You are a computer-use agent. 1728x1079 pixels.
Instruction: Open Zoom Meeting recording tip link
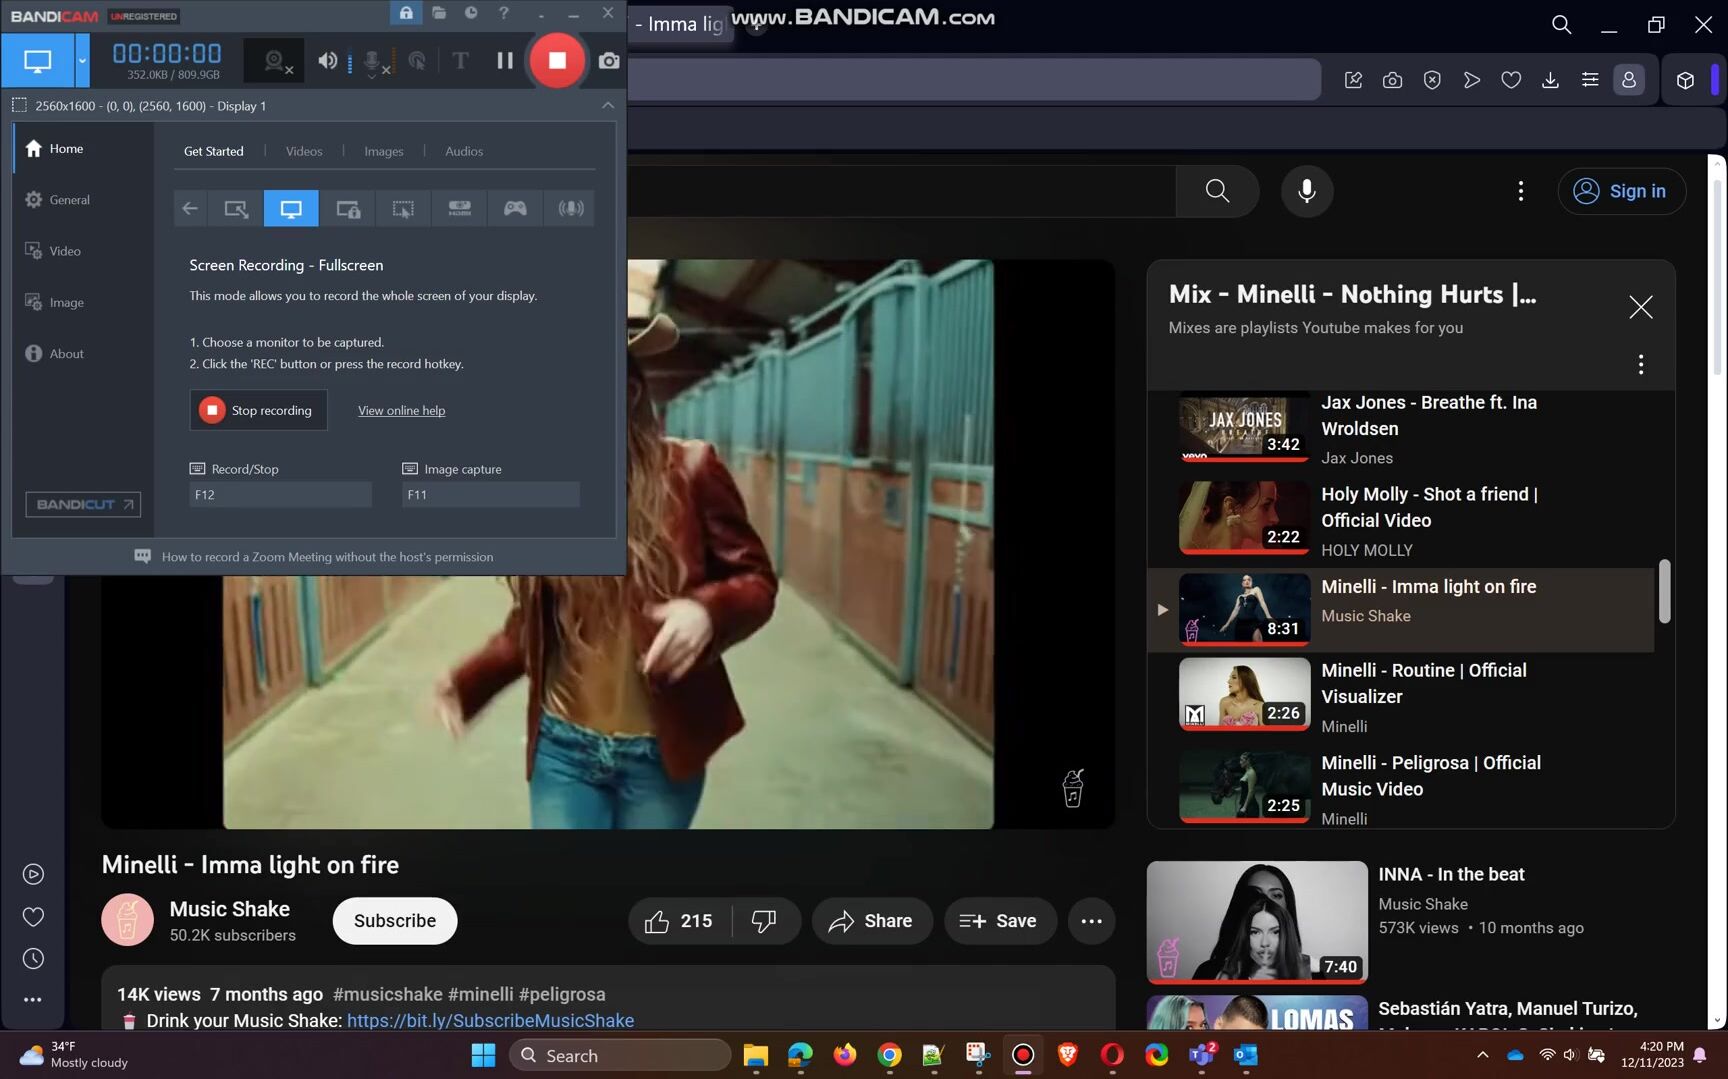tap(327, 557)
